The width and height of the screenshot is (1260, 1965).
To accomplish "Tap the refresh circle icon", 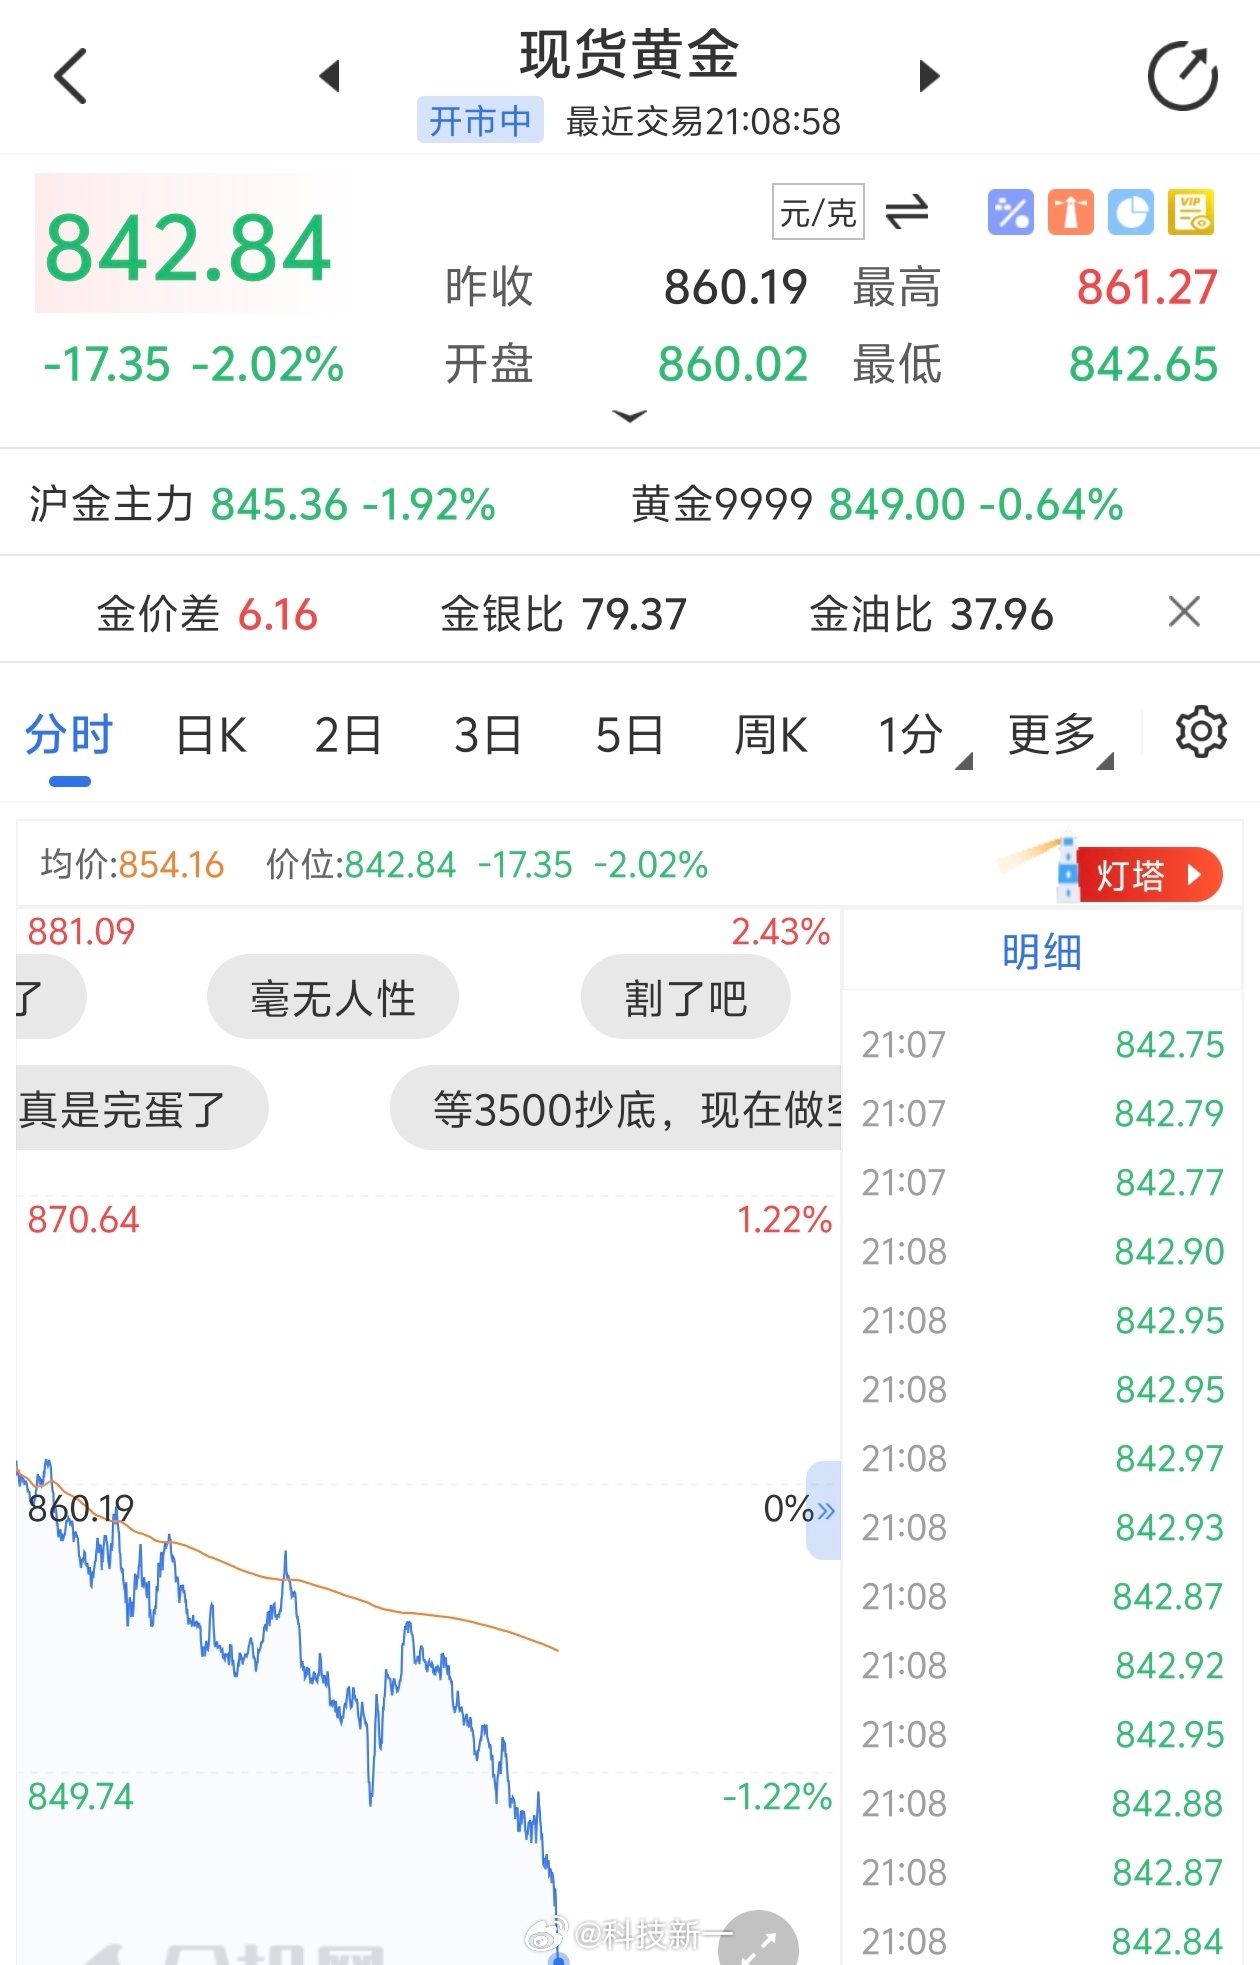I will 1183,76.
